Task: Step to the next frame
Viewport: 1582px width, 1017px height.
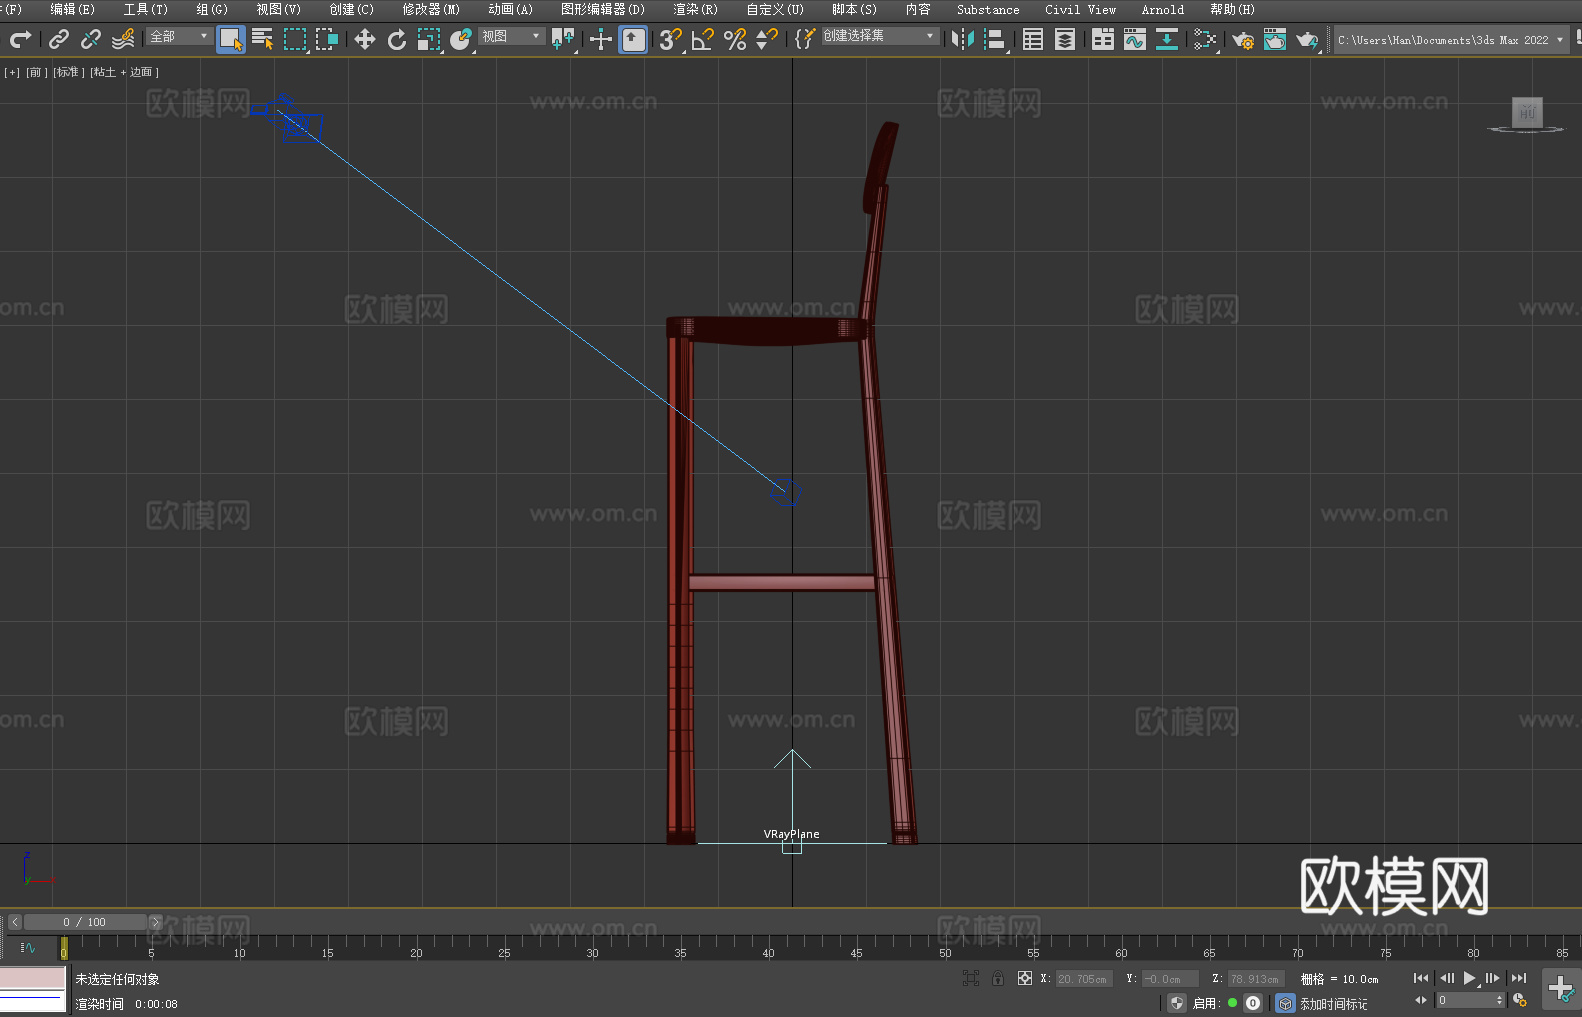Action: (1493, 978)
